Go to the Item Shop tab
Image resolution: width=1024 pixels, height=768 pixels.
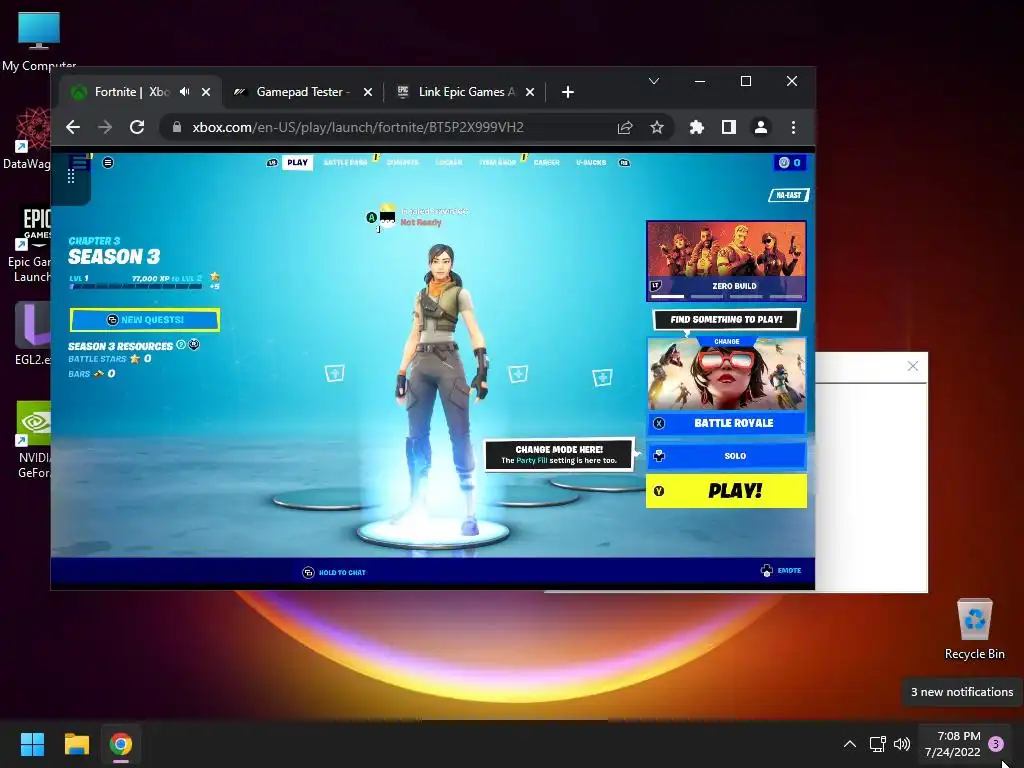click(x=498, y=163)
